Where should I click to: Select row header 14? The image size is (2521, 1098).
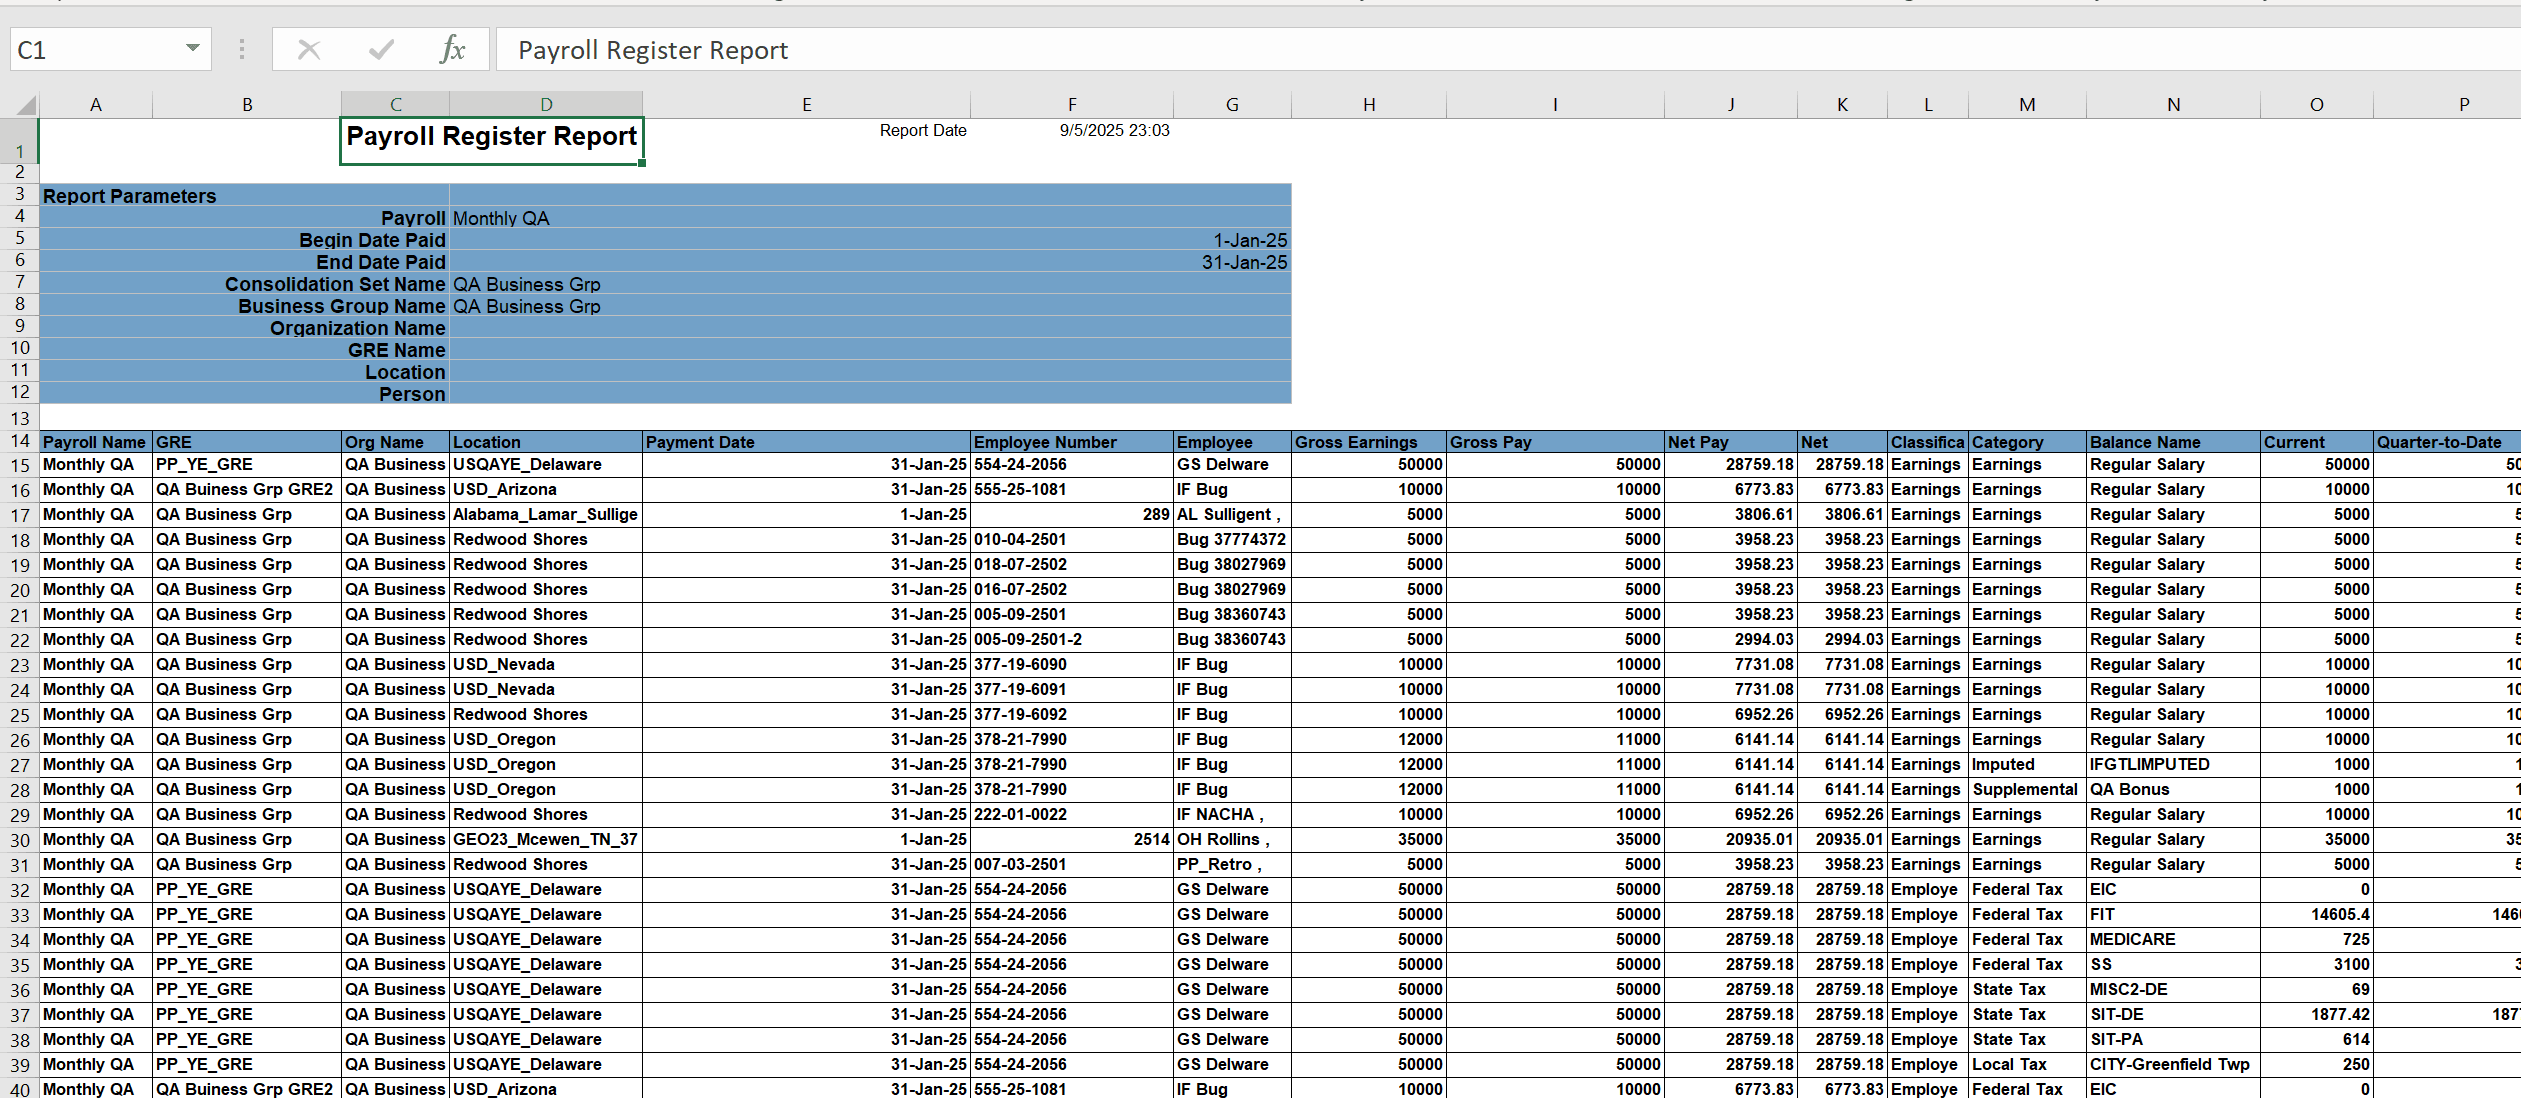click(x=18, y=441)
